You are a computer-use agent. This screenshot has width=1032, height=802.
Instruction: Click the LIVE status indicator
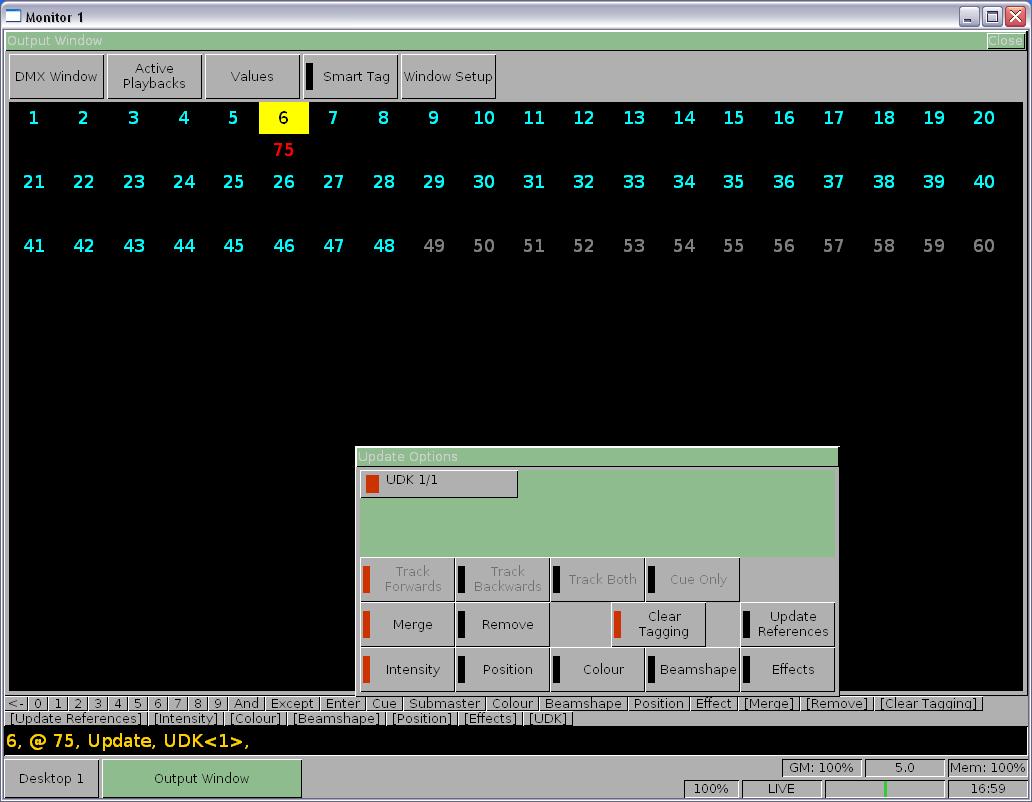pos(781,788)
